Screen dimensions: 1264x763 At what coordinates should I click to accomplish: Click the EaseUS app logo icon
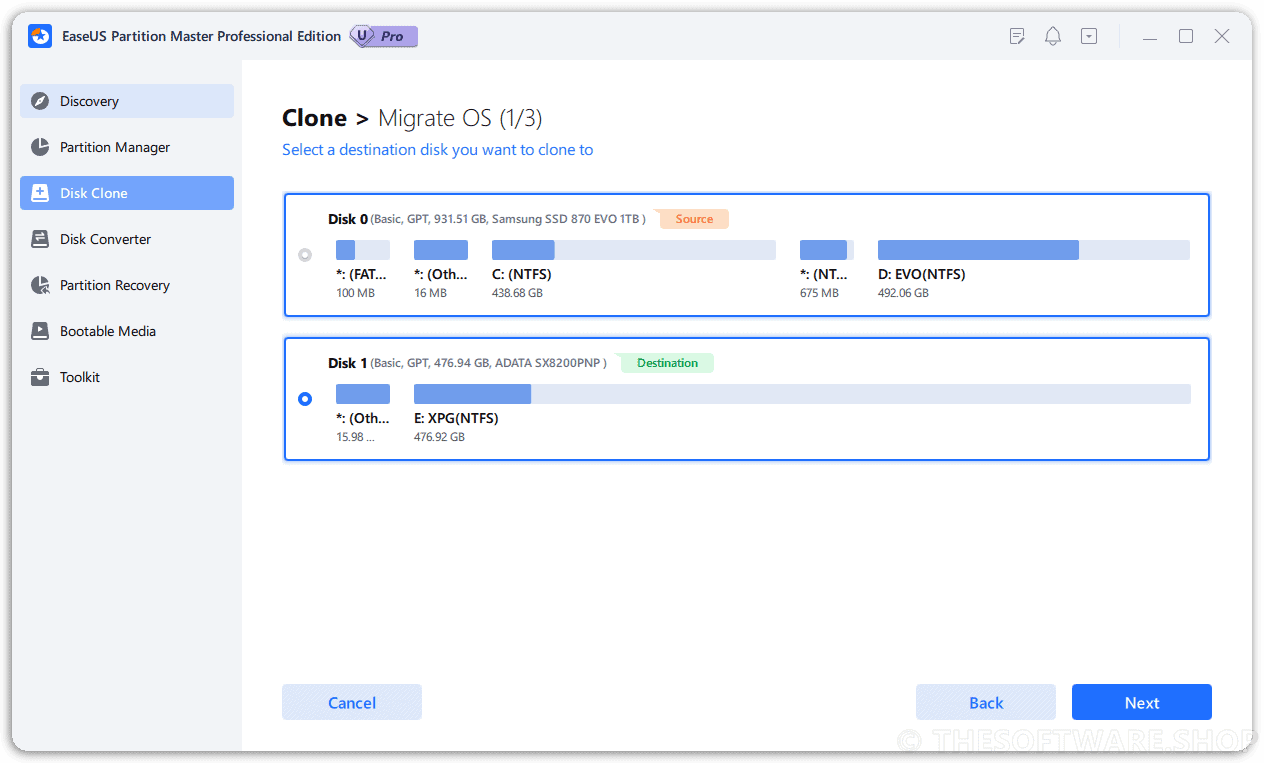pyautogui.click(x=40, y=36)
